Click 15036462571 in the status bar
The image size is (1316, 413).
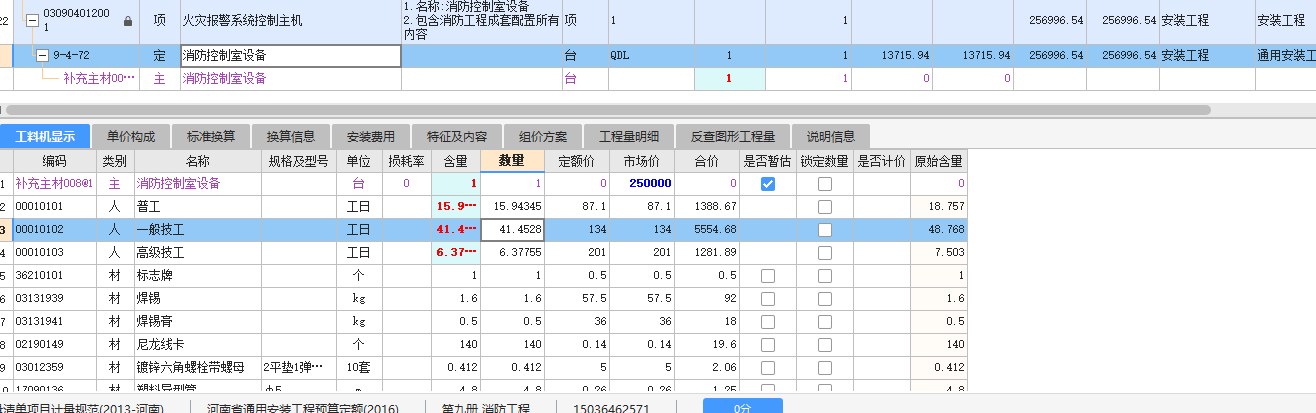tap(613, 408)
